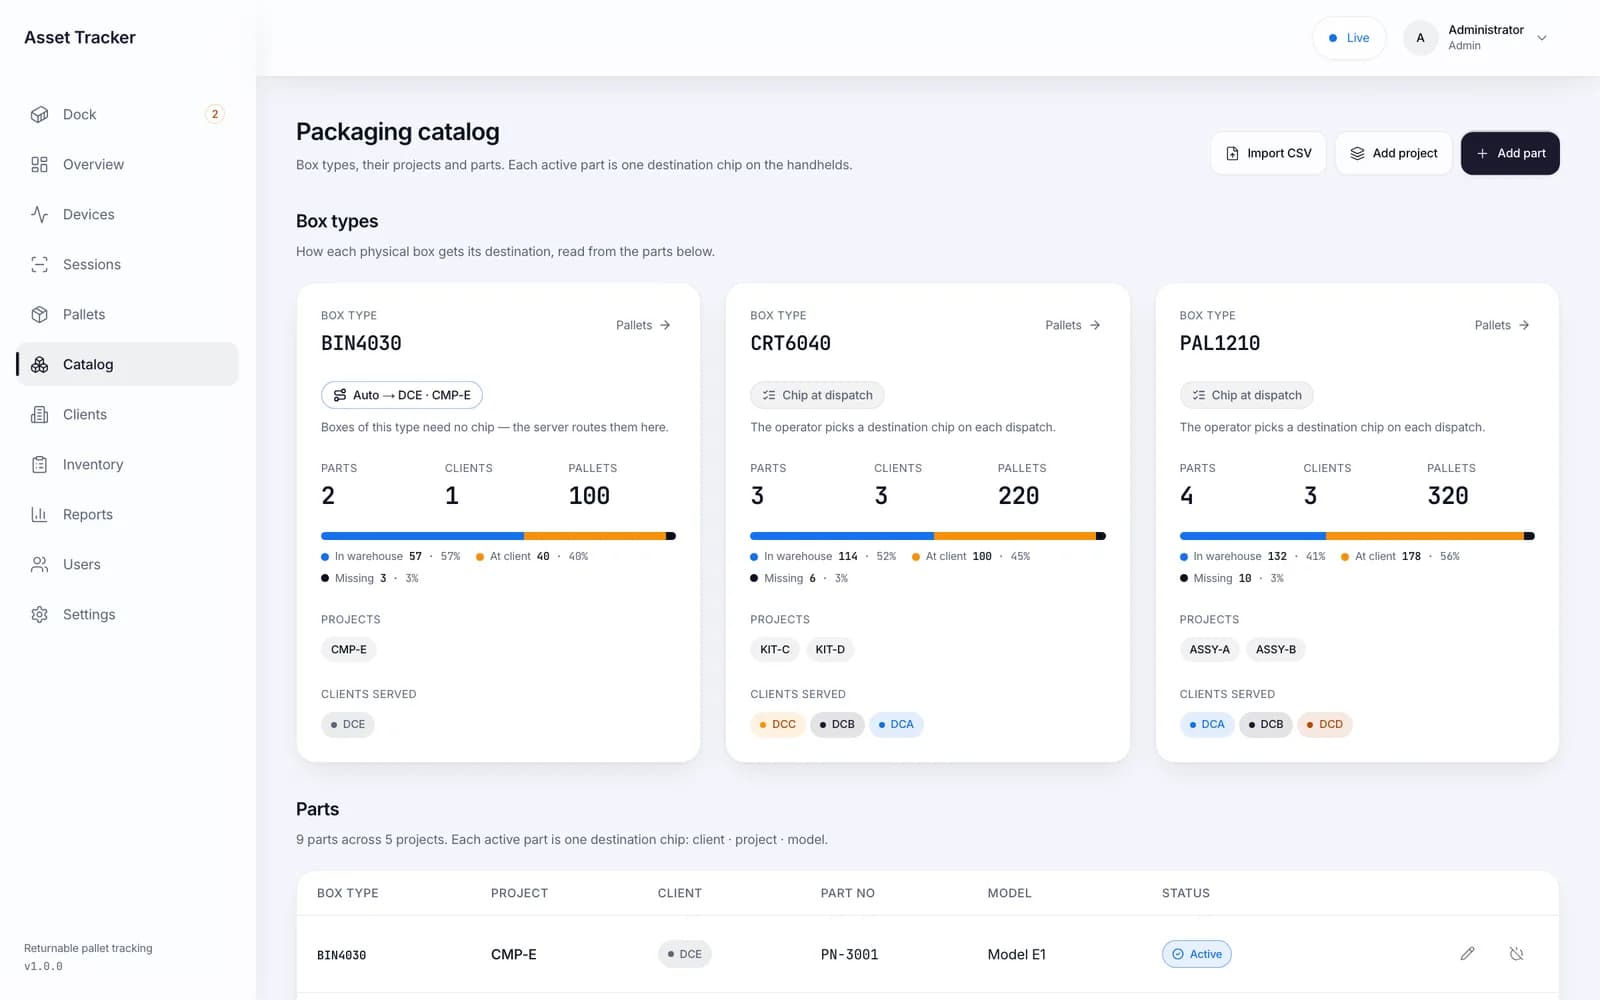
Task: Click the Auto → DCE · CMP-E chip
Action: [x=402, y=395]
